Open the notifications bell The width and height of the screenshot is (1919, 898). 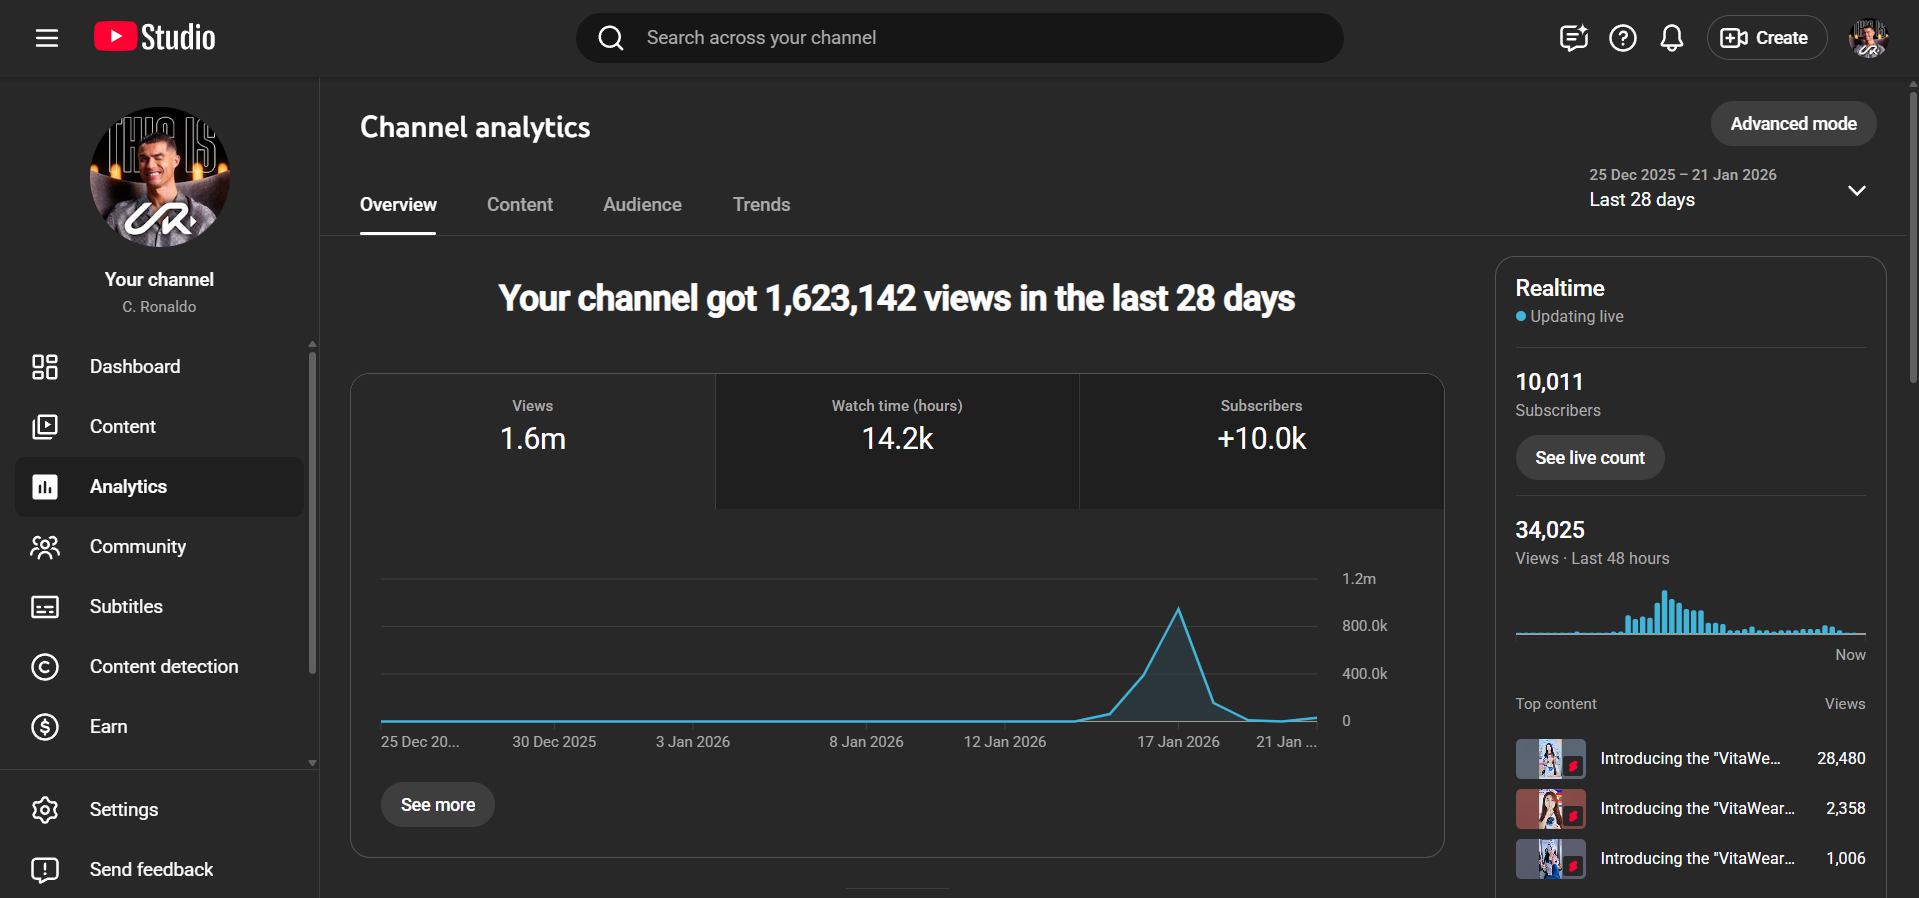pyautogui.click(x=1671, y=38)
